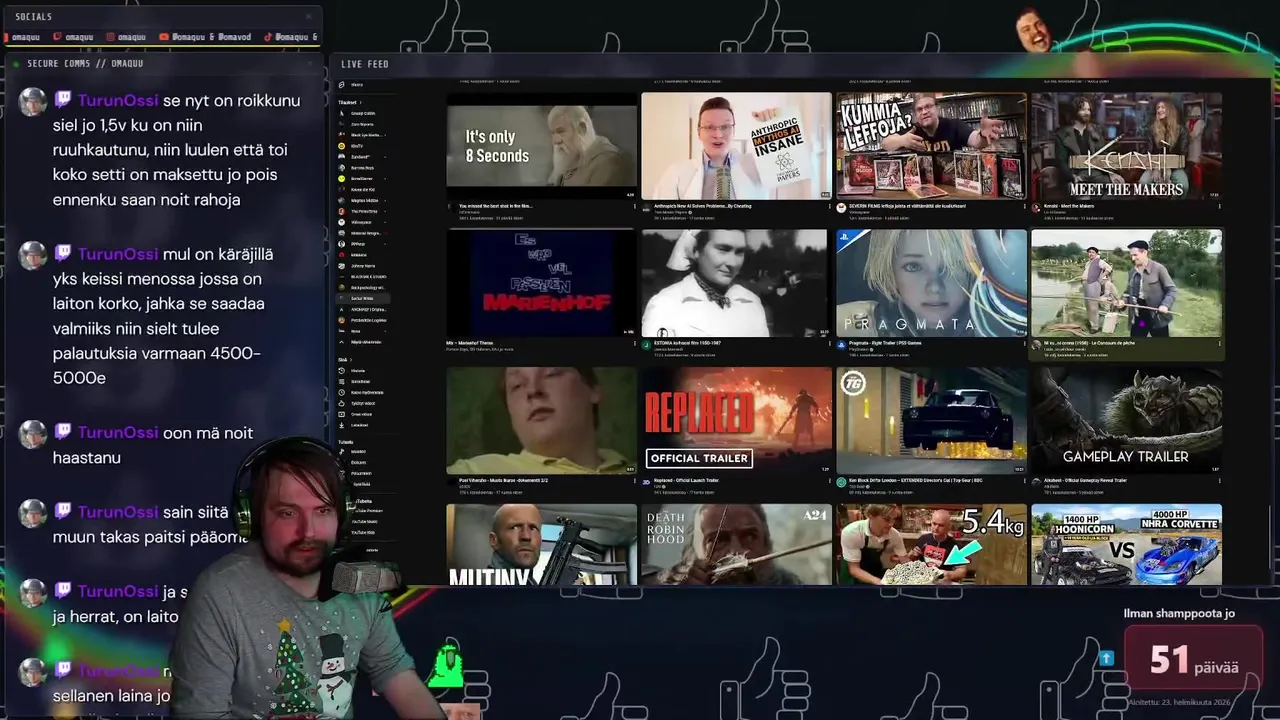
Task: Open ESTONIA kolhoosi film title
Action: (x=687, y=343)
